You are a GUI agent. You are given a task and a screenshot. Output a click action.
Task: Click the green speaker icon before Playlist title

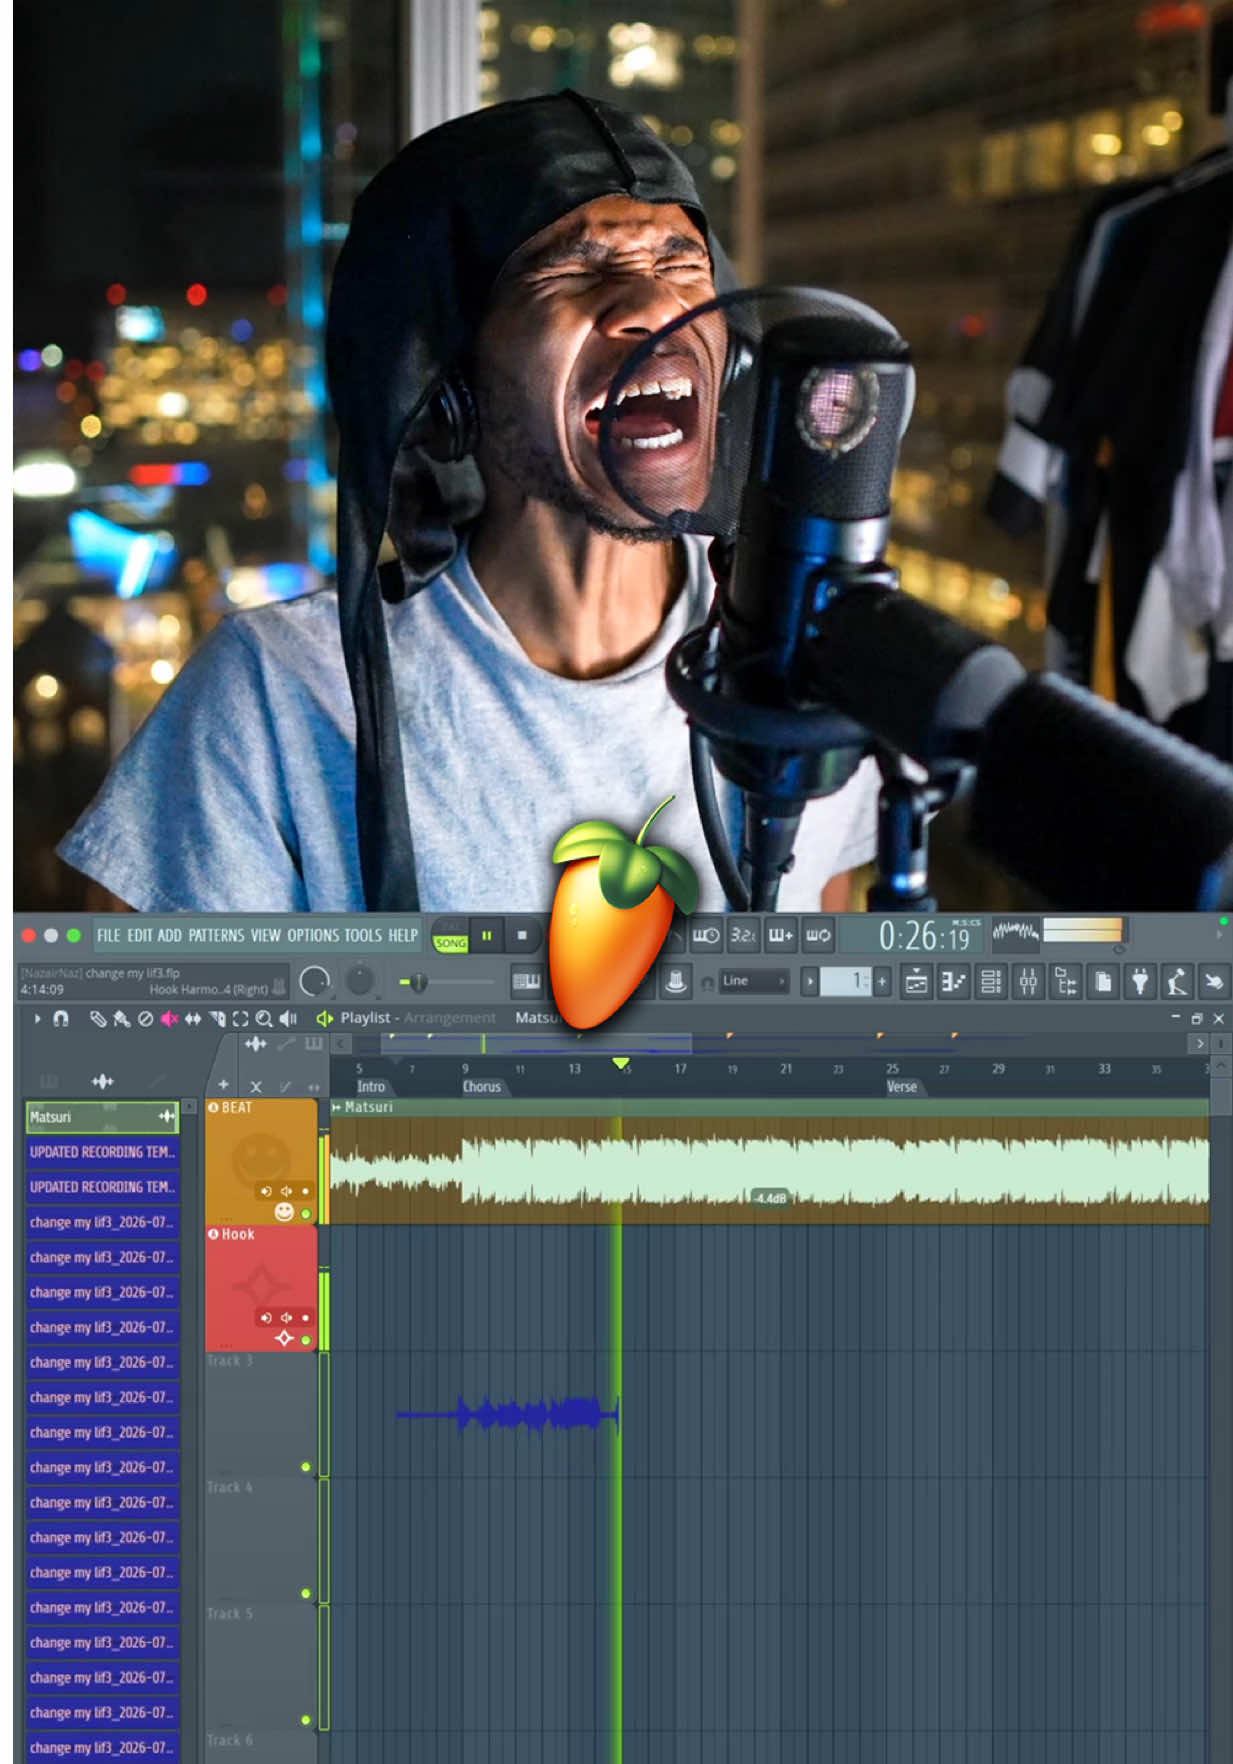[324, 1018]
